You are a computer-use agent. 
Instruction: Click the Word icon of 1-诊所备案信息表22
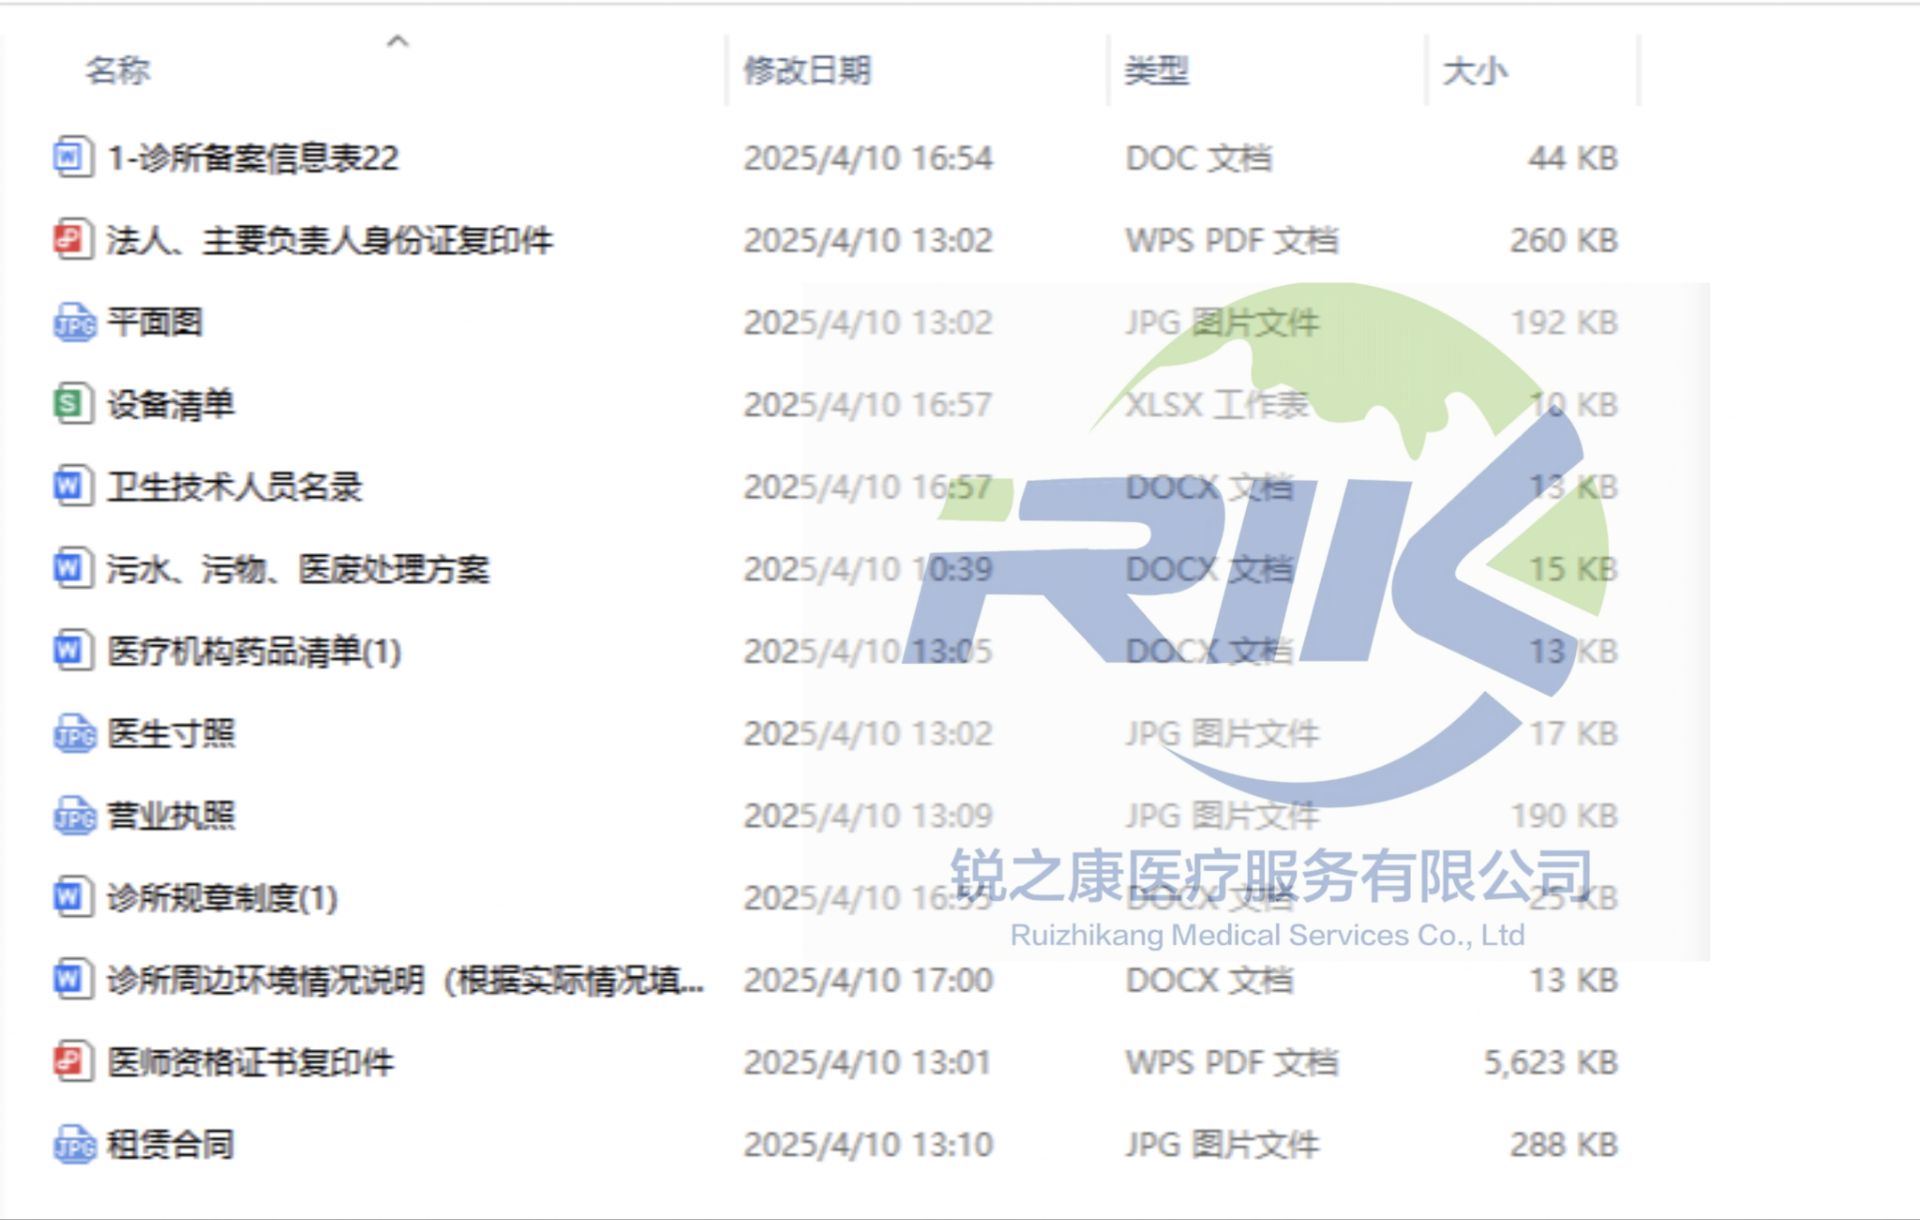tap(72, 157)
